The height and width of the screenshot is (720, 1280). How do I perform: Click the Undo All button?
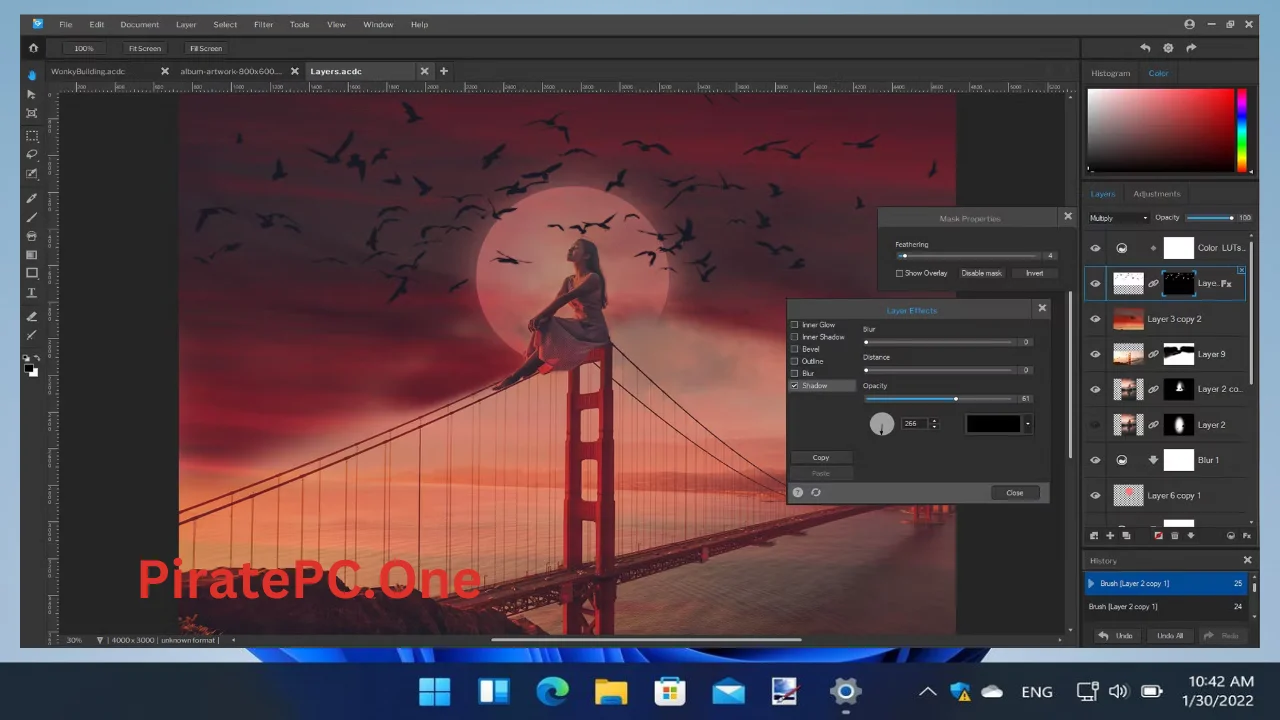(x=1170, y=636)
